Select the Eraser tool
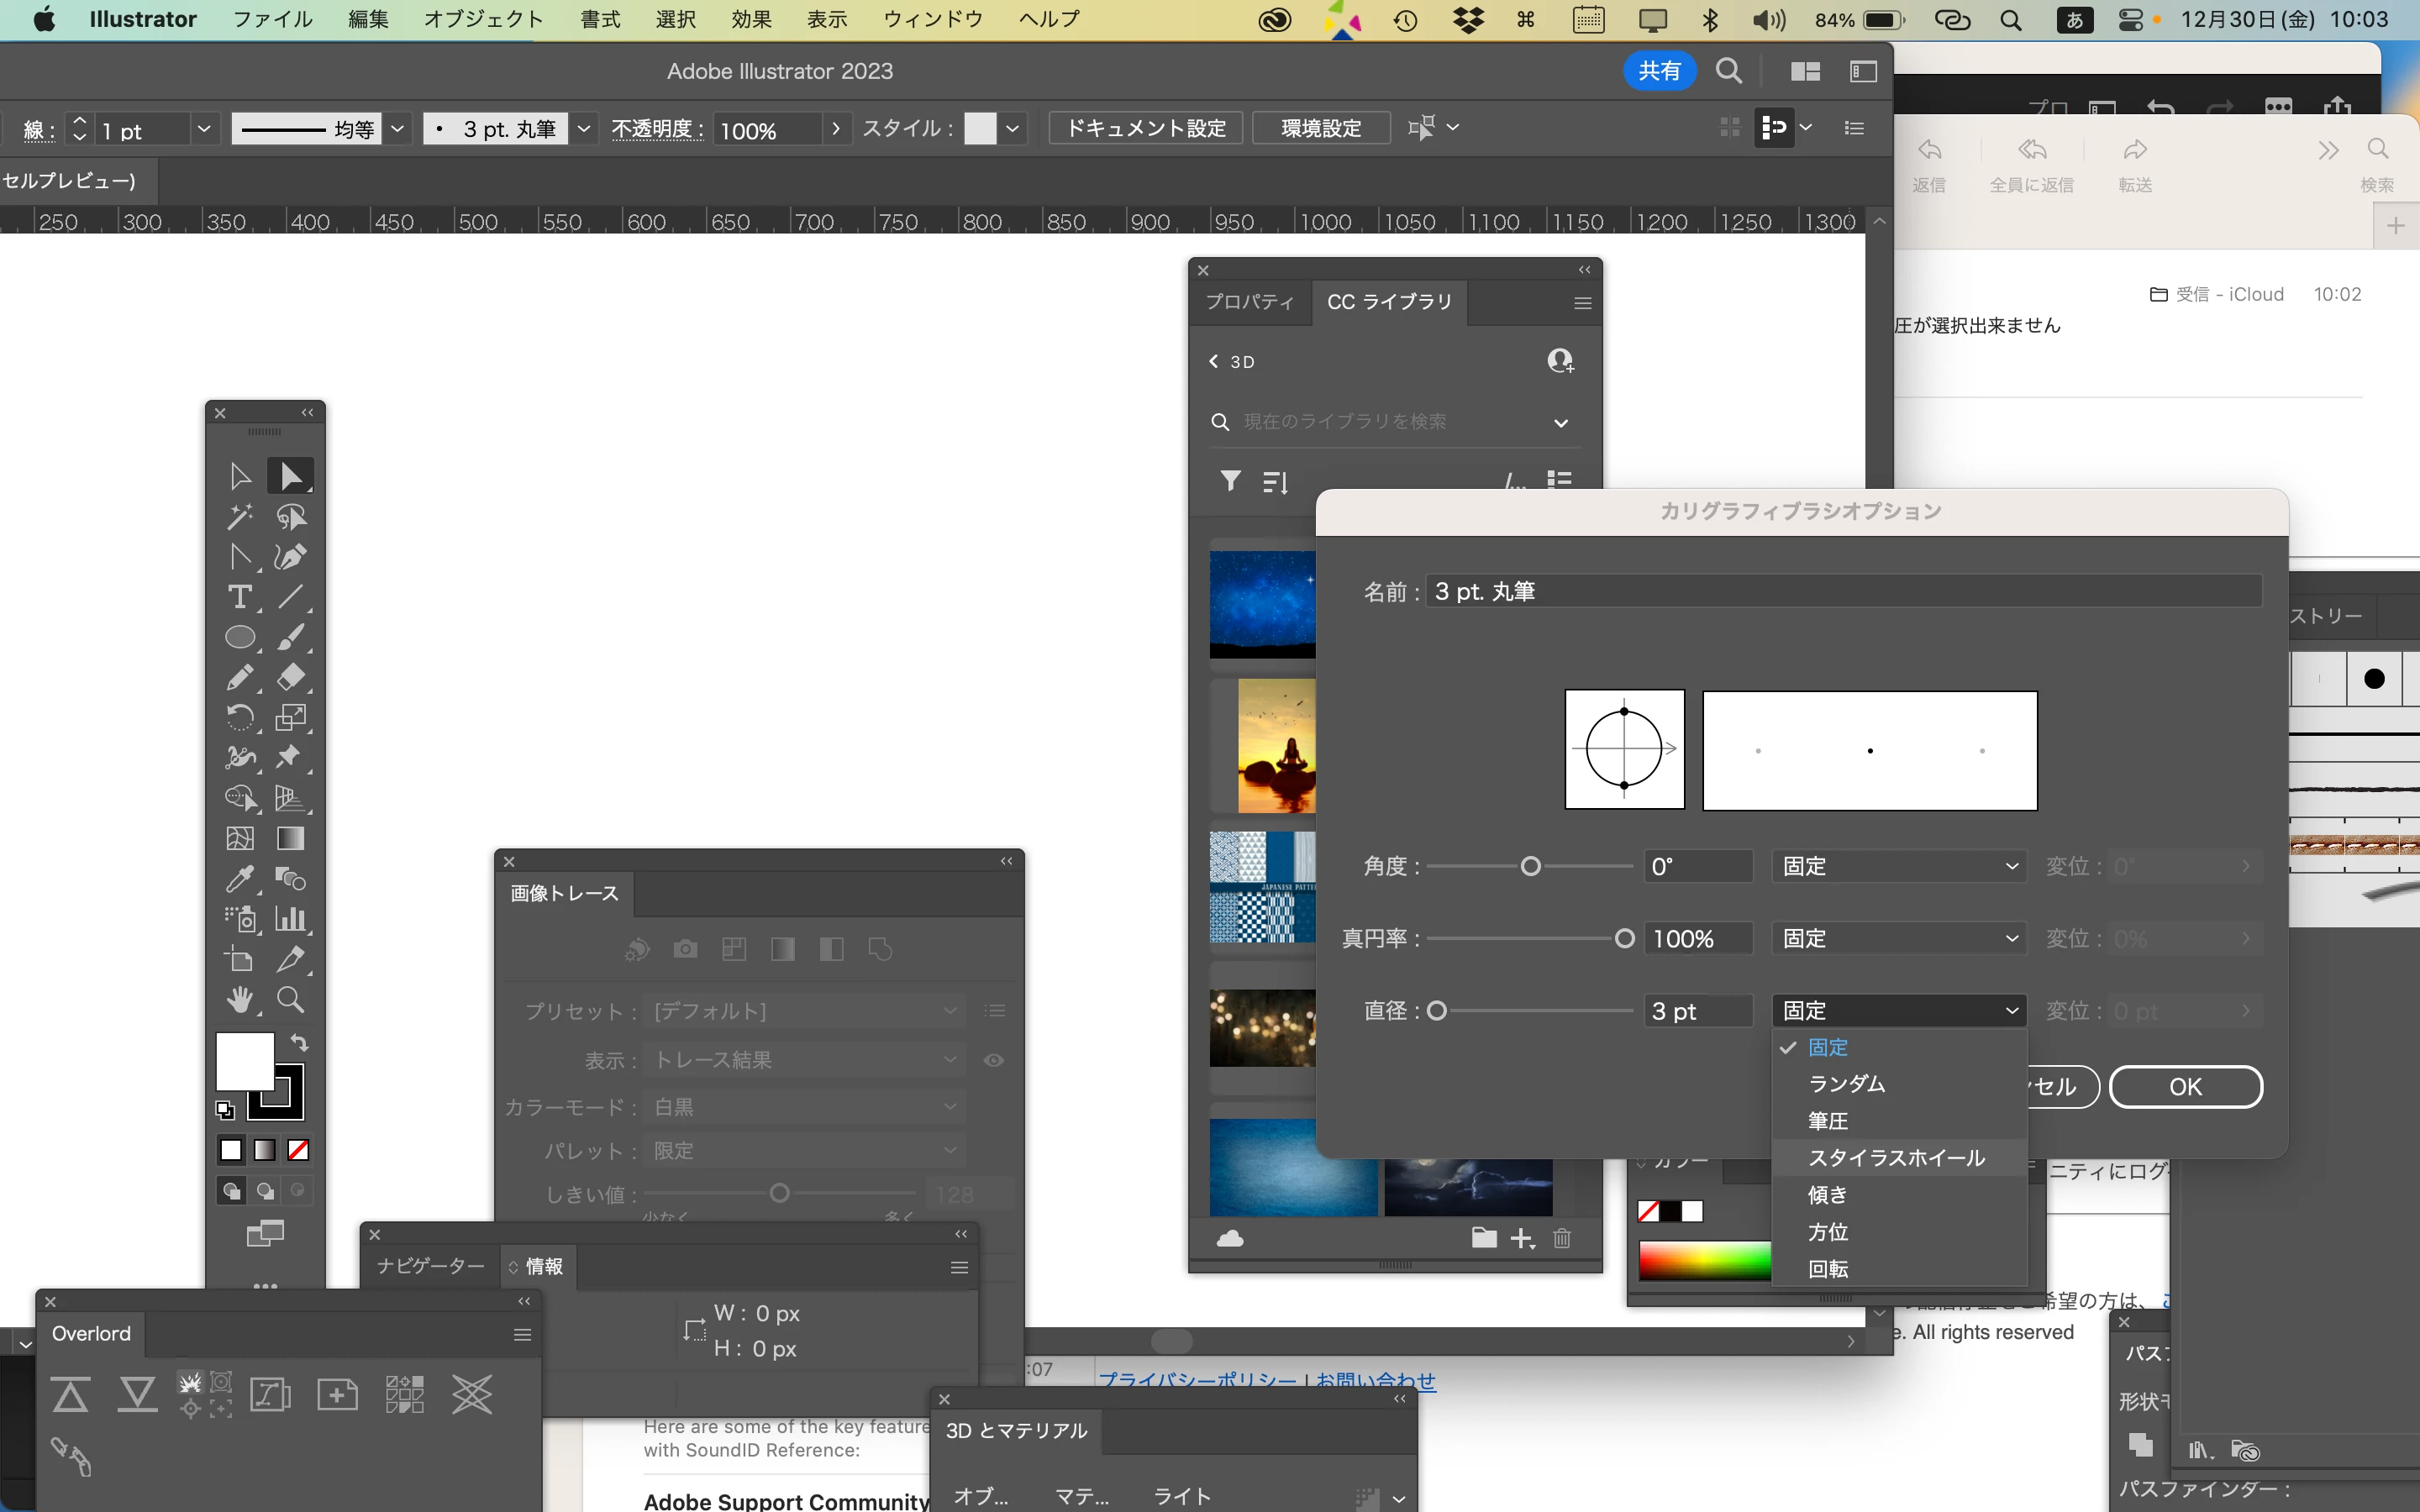 [290, 677]
